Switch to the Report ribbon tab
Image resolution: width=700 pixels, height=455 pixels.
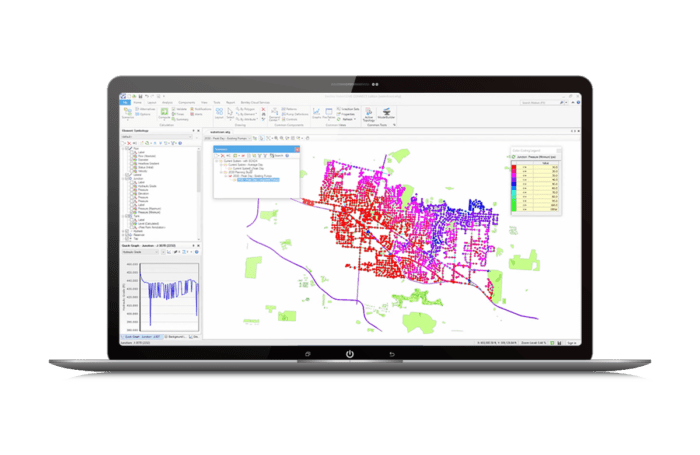230,103
